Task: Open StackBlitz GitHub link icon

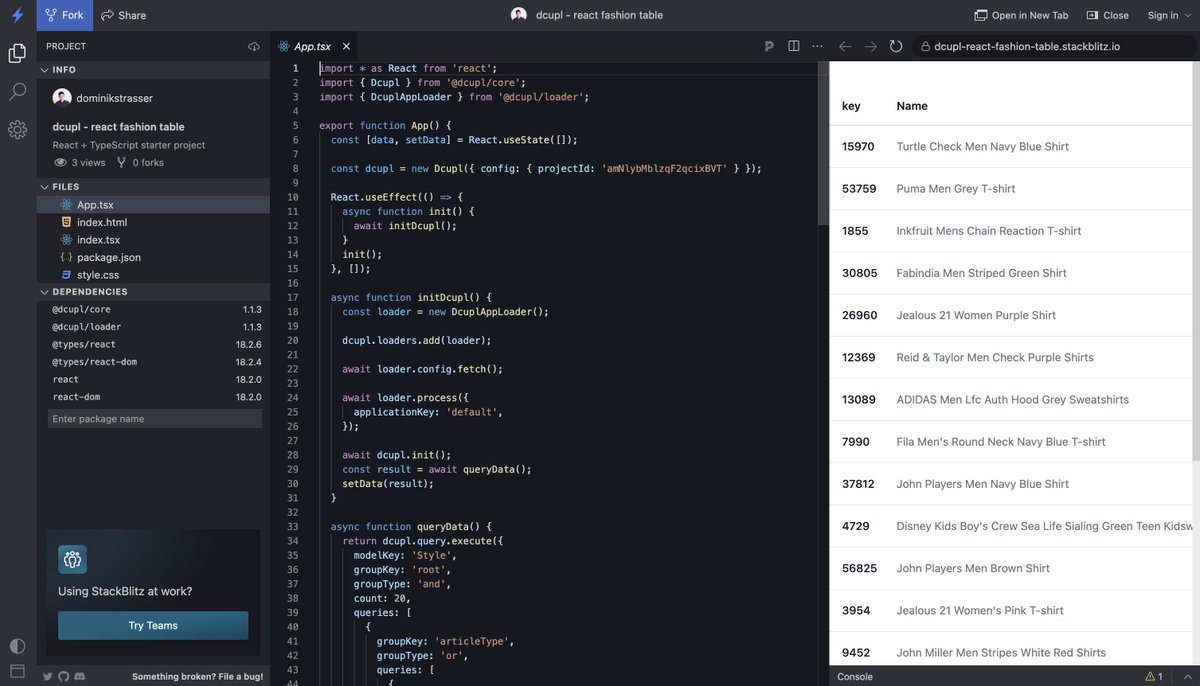Action: pyautogui.click(x=63, y=677)
